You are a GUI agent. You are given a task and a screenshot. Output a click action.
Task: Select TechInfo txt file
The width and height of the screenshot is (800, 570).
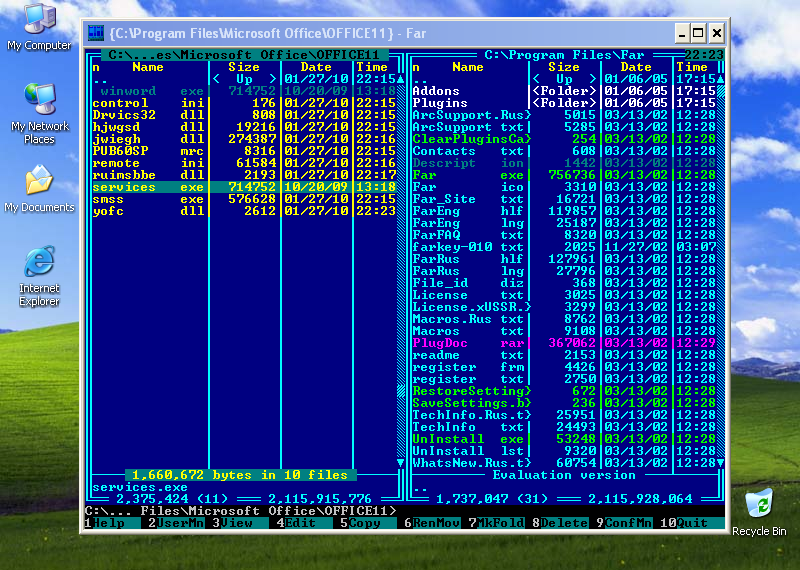pos(564,427)
